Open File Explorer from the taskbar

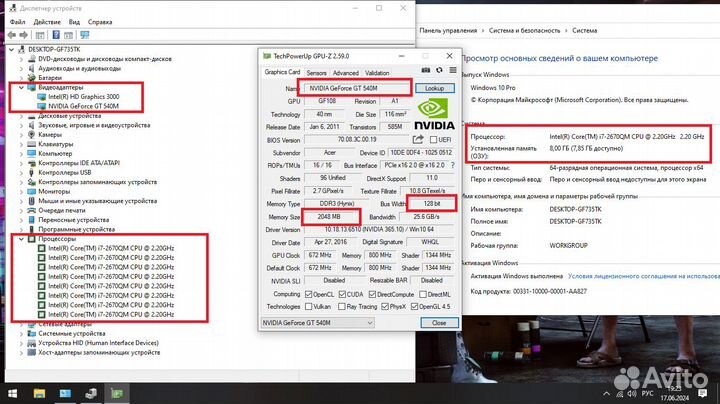39,393
